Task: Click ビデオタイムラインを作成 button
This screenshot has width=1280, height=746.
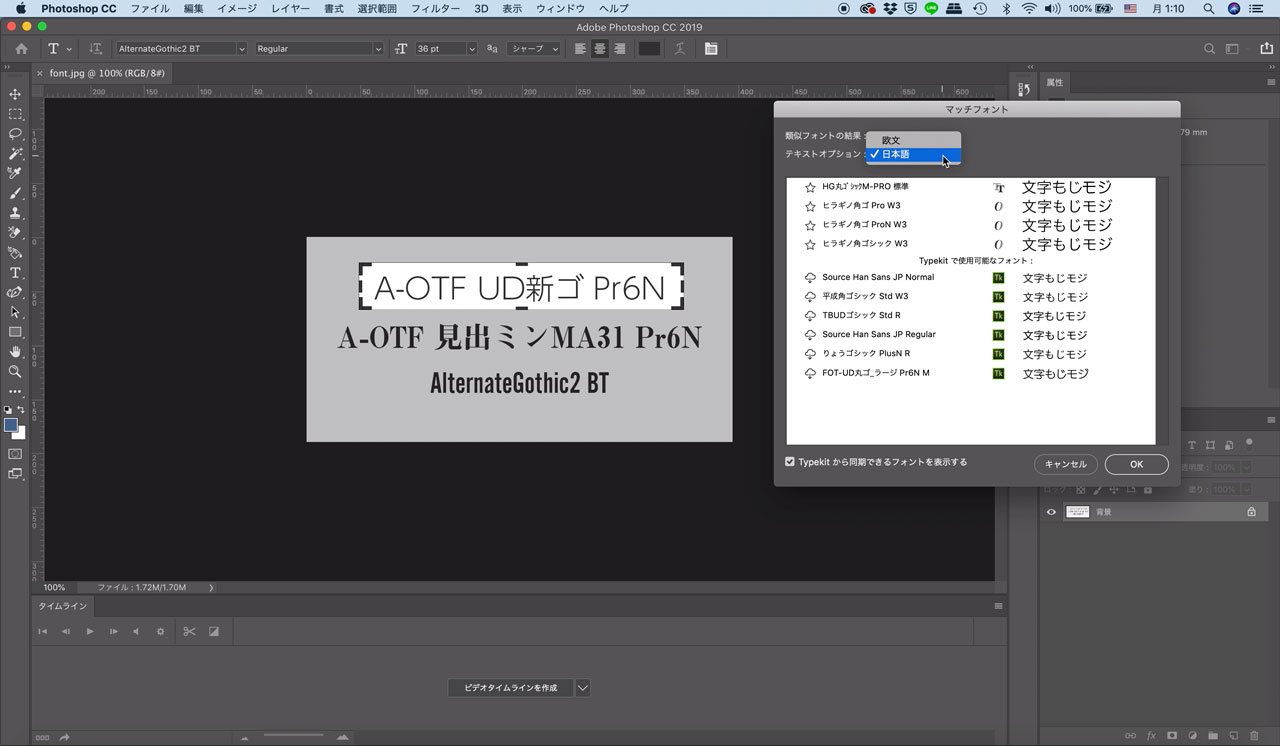Action: [x=510, y=688]
